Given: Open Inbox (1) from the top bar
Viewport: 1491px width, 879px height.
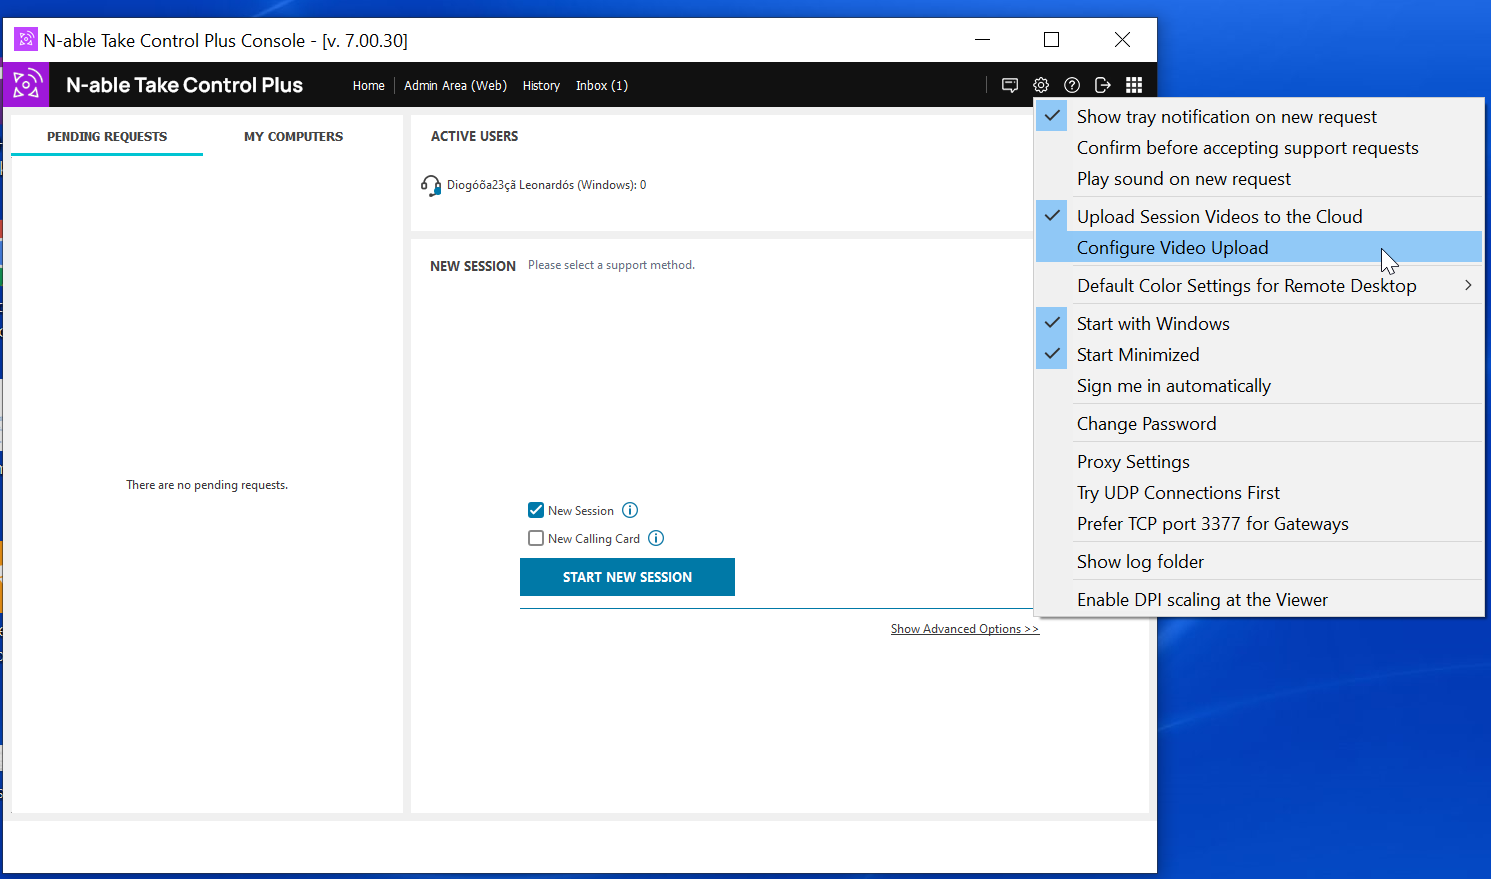Looking at the screenshot, I should 601,85.
